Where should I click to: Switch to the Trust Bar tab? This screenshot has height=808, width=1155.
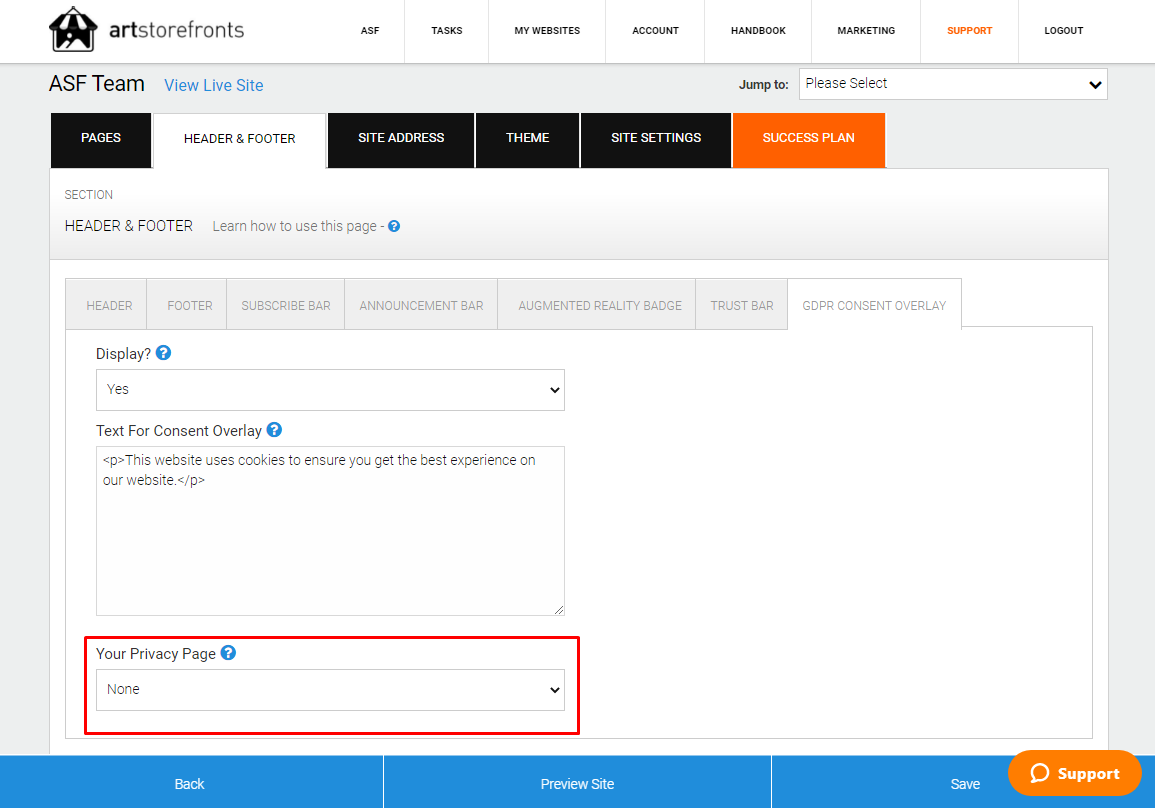coord(742,305)
